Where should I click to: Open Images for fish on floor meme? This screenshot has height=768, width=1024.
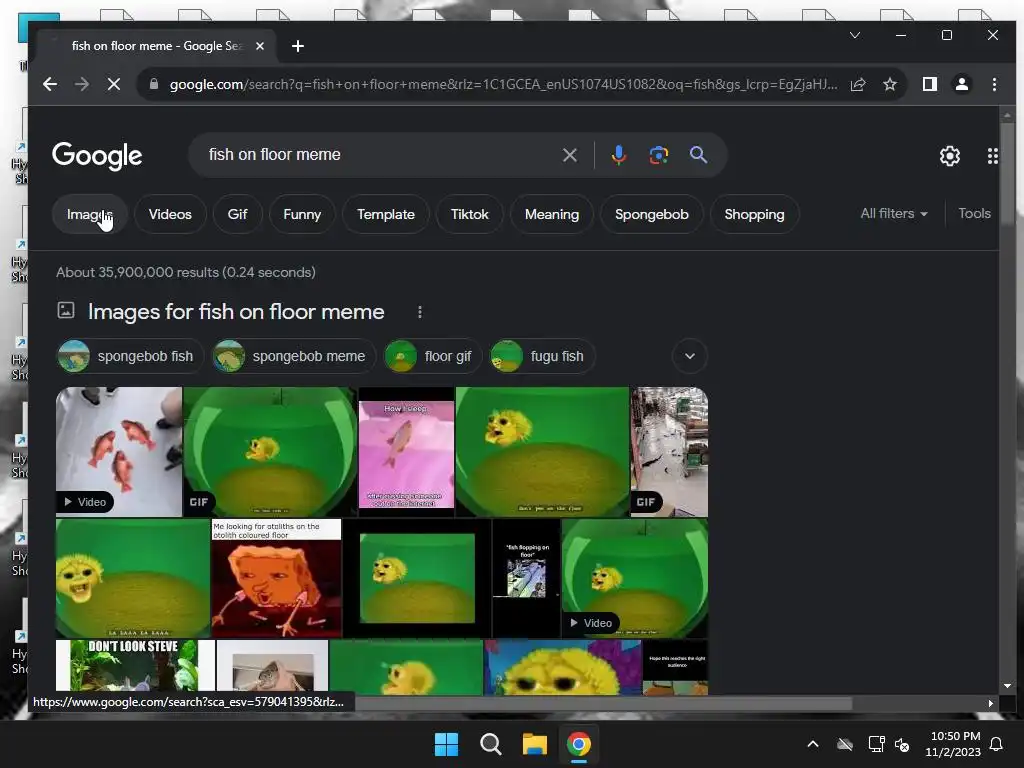pyautogui.click(x=236, y=312)
